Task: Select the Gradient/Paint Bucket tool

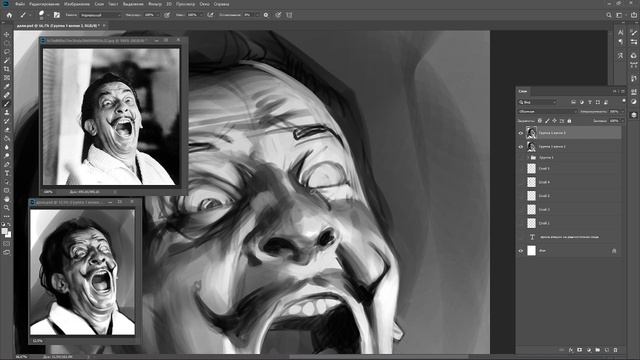Action: [x=7, y=138]
